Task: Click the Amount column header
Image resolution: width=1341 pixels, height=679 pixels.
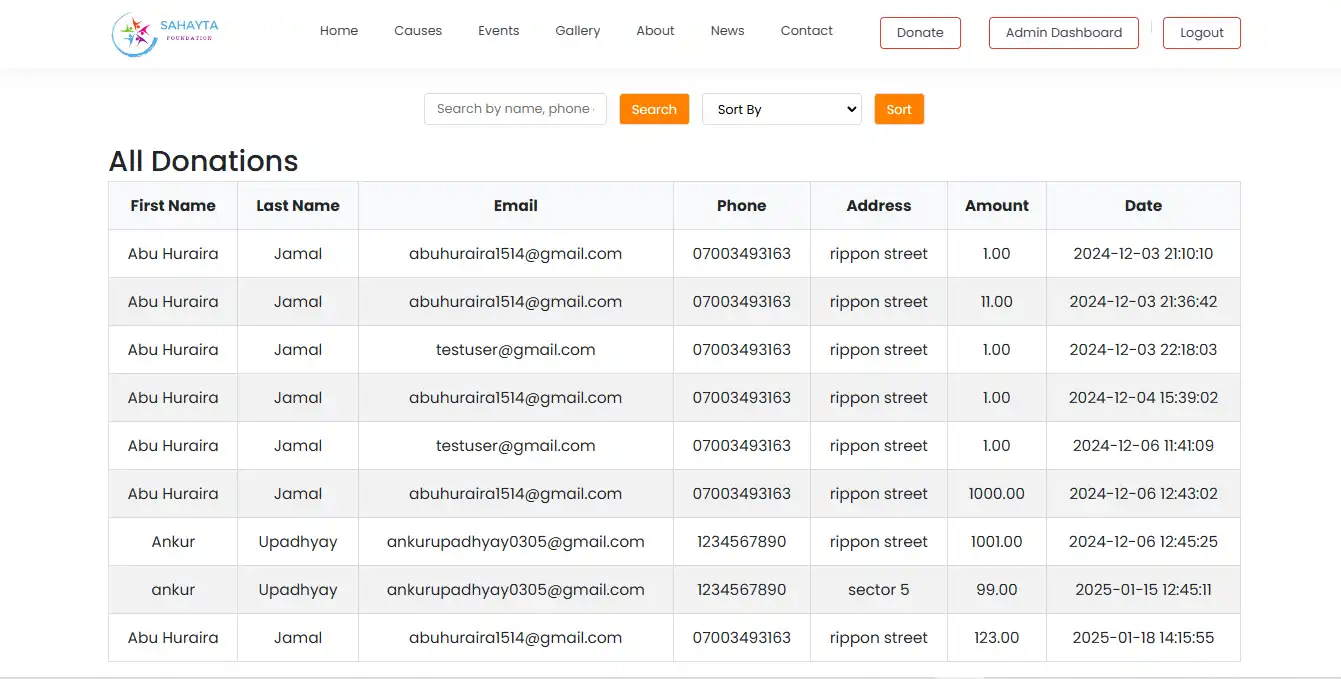Action: (x=996, y=206)
